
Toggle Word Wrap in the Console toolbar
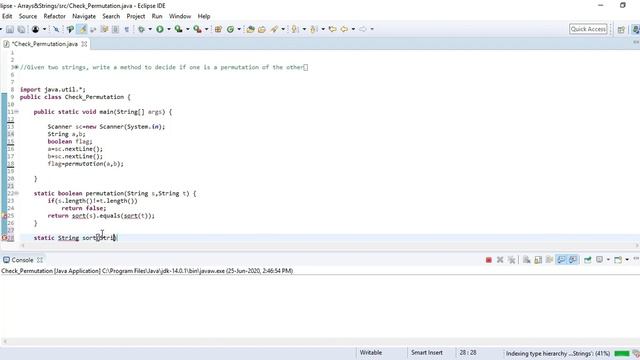(x=549, y=260)
